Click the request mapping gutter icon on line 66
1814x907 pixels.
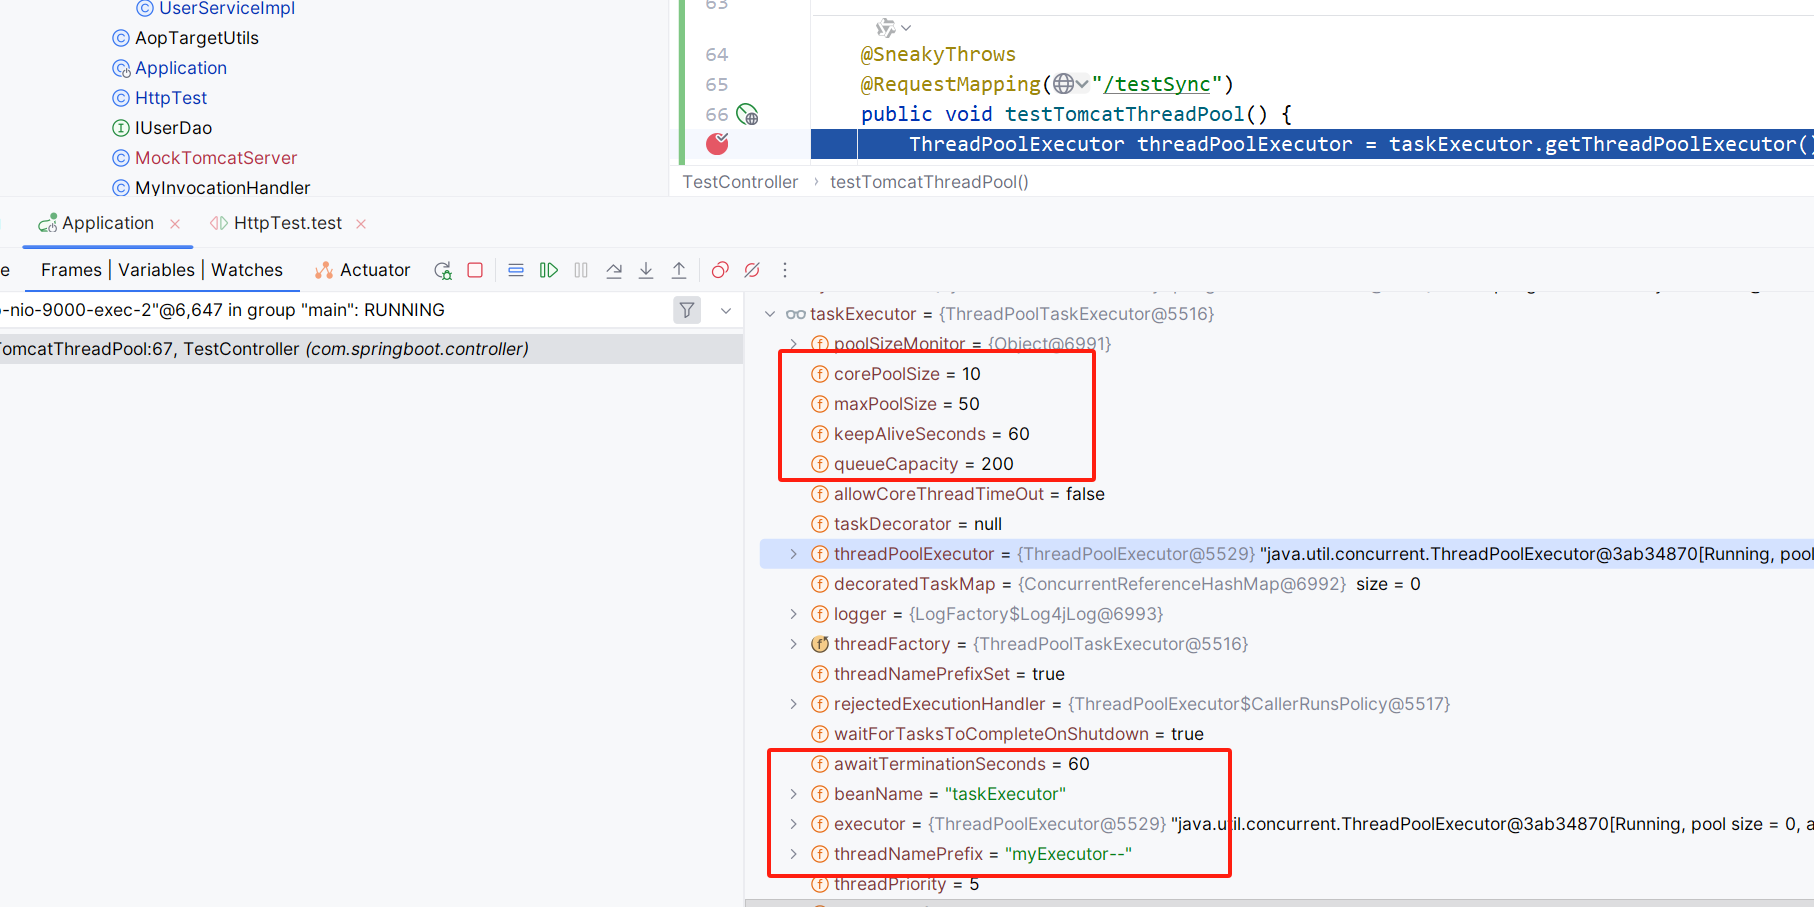click(748, 115)
